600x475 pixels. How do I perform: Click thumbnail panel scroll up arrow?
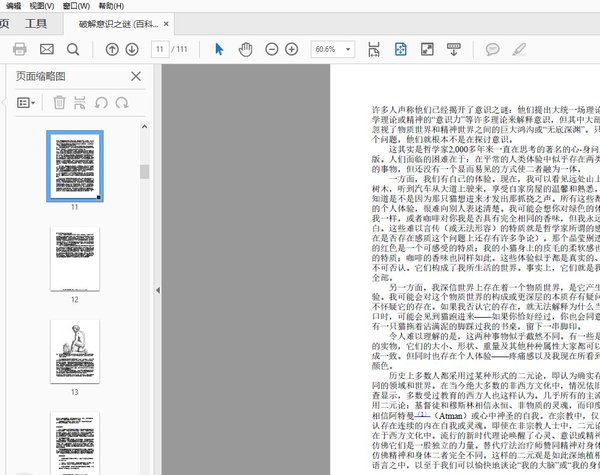click(x=144, y=126)
